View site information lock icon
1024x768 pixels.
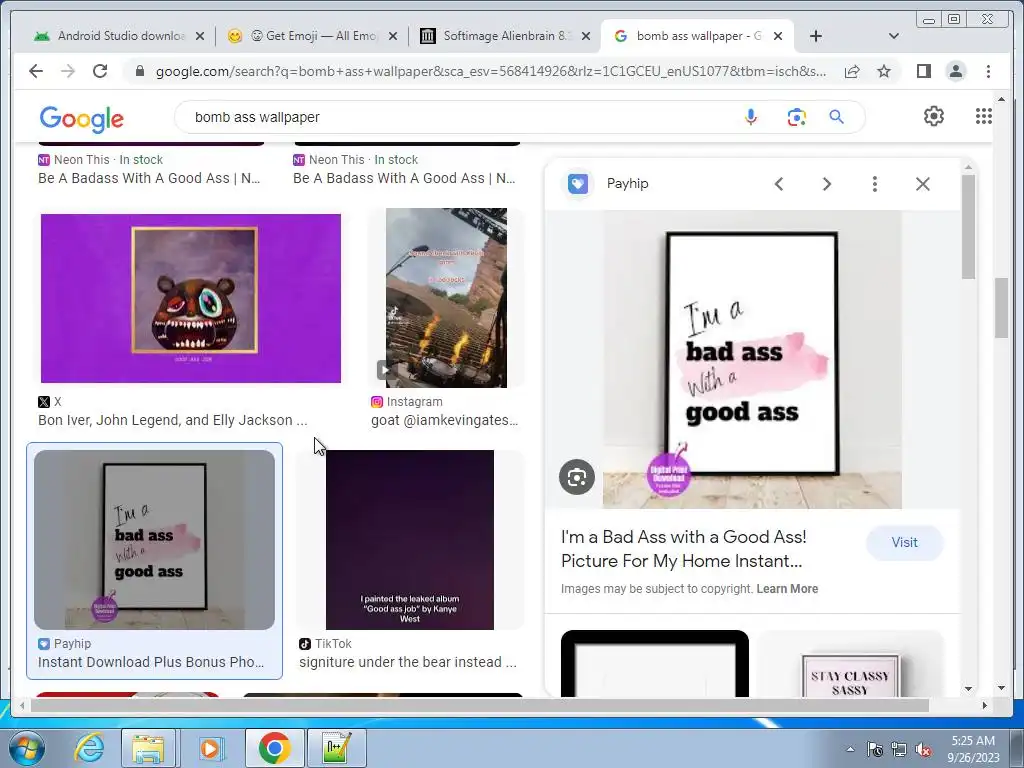(139, 71)
